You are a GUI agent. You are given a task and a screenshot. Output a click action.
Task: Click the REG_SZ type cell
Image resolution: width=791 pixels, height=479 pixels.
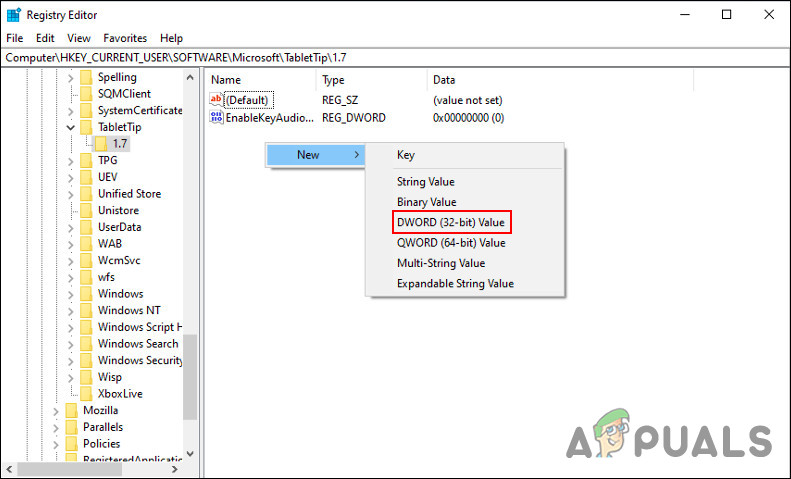tap(340, 100)
